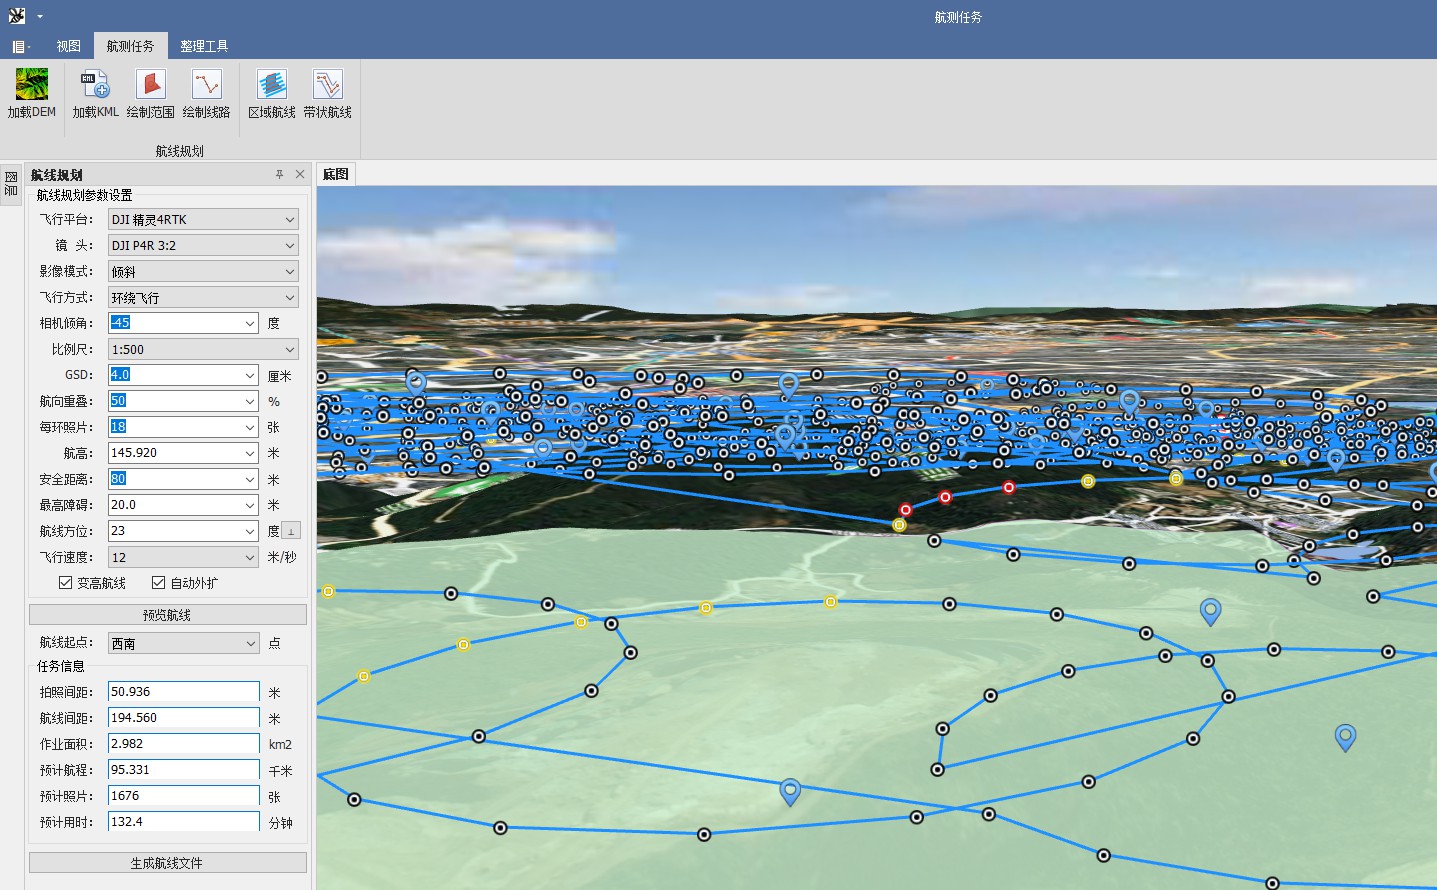
Task: Switch to the 视图 ribbon tab
Action: [69, 46]
